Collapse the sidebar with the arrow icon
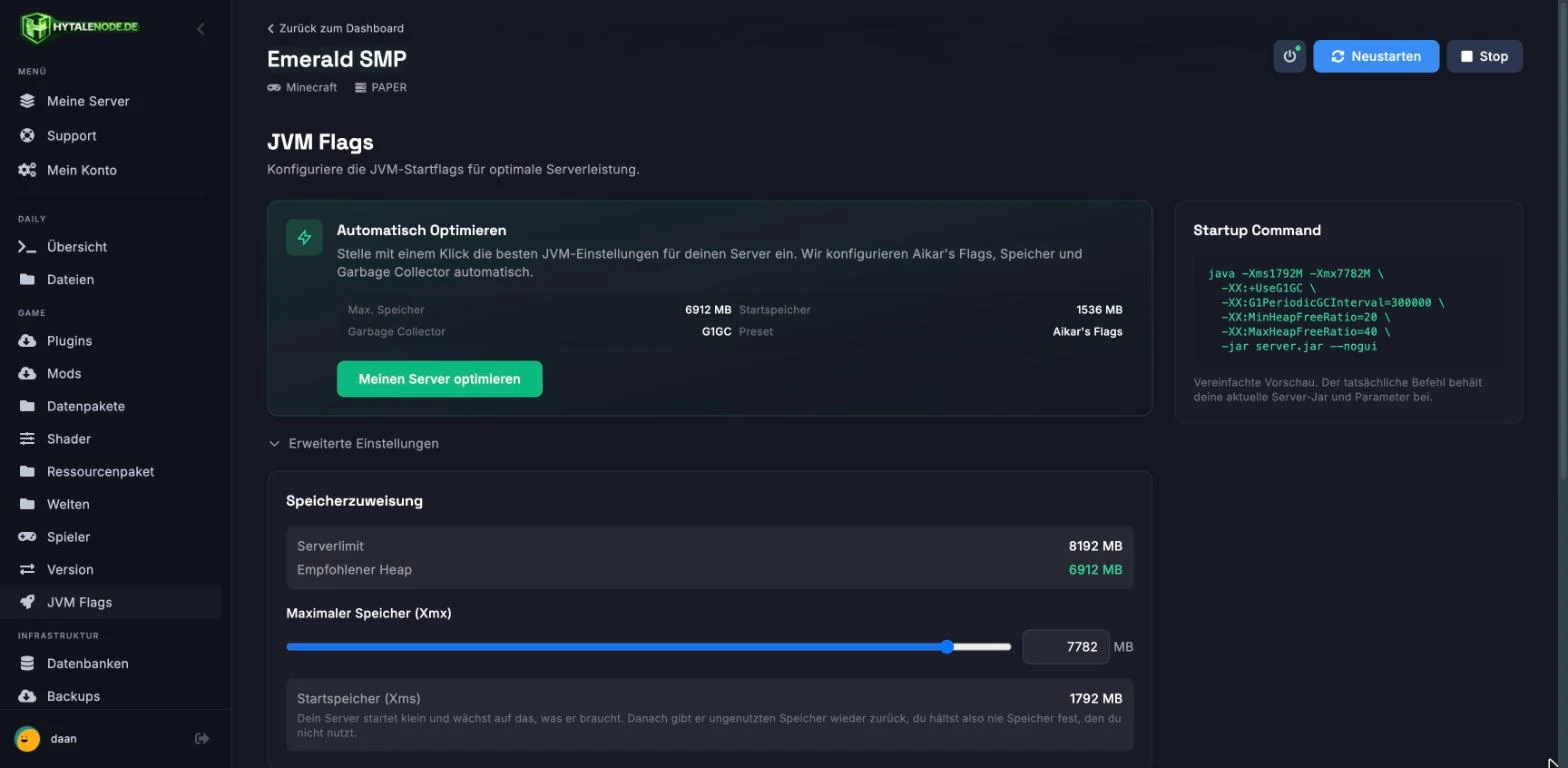Image resolution: width=1568 pixels, height=768 pixels. click(x=200, y=29)
